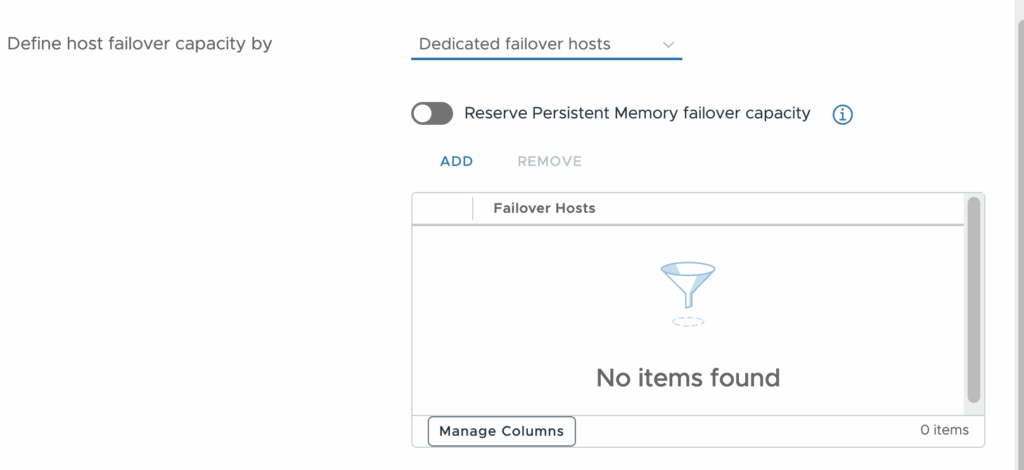
Task: Click the REMOVE button above the table
Action: pyautogui.click(x=549, y=161)
